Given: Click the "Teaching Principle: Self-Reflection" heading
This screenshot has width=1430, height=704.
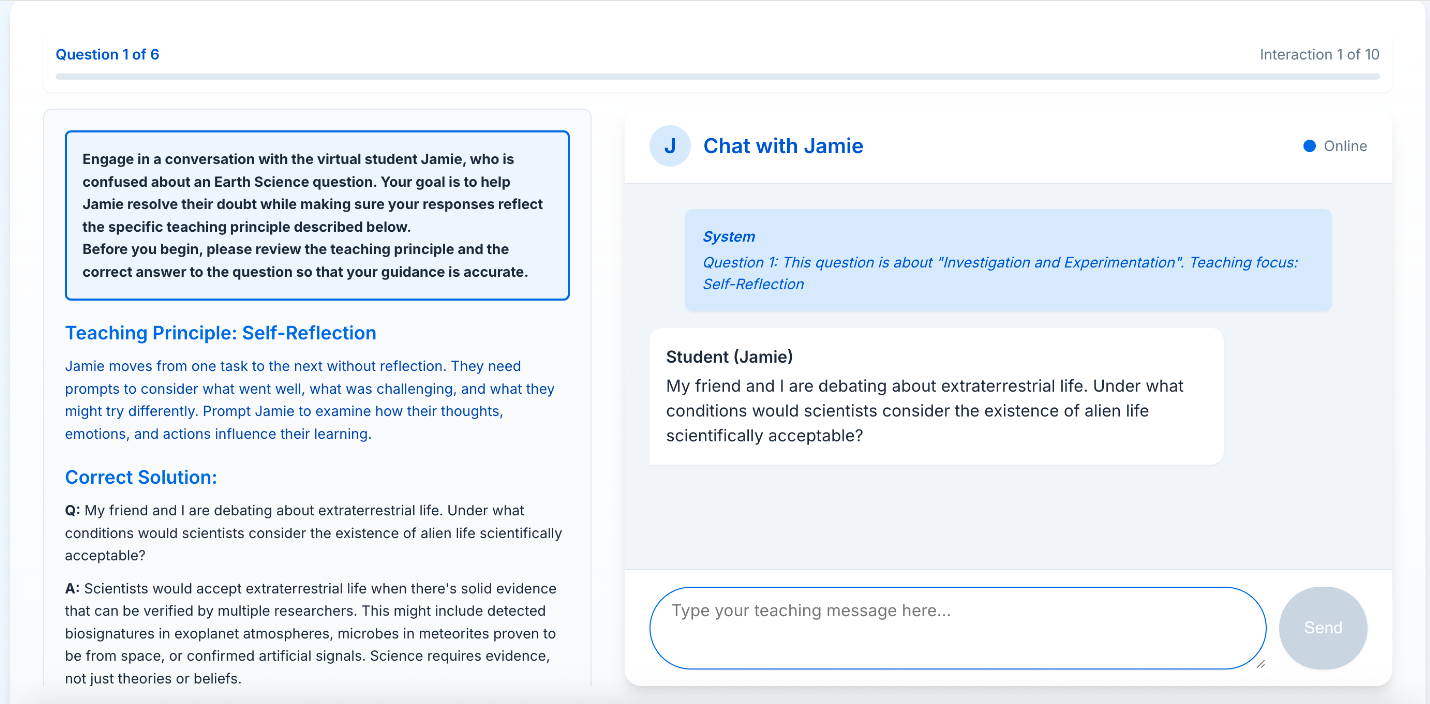Looking at the screenshot, I should (220, 333).
